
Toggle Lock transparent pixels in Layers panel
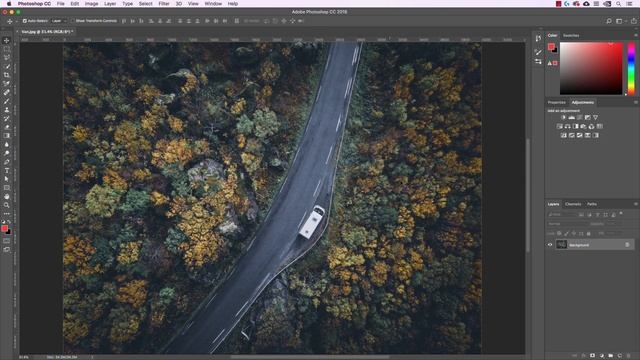(x=559, y=233)
